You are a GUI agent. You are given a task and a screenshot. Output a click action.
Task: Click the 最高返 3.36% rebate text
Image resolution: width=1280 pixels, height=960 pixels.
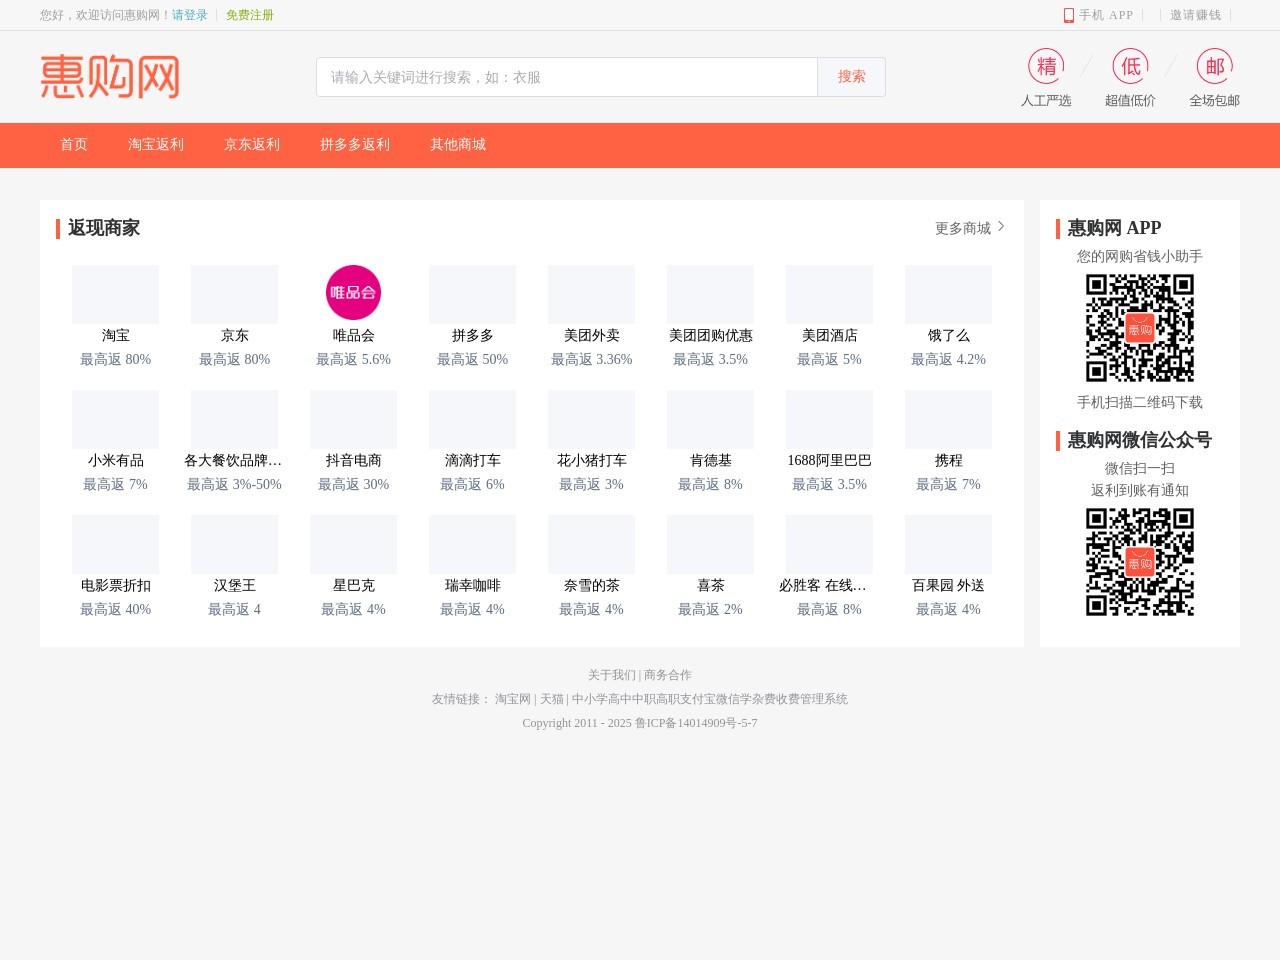point(591,359)
